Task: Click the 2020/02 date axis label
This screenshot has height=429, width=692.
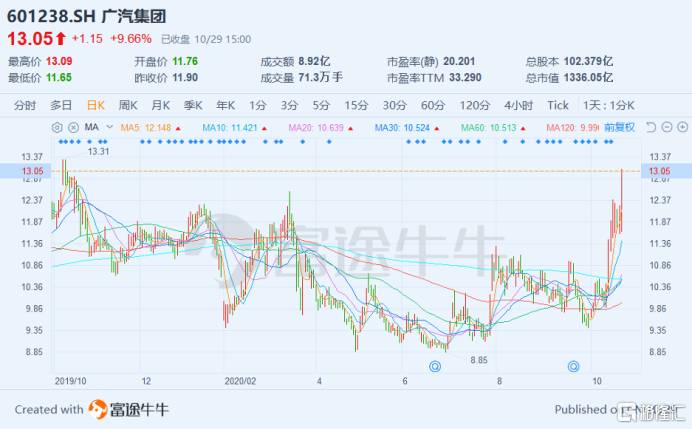Action: (x=240, y=381)
